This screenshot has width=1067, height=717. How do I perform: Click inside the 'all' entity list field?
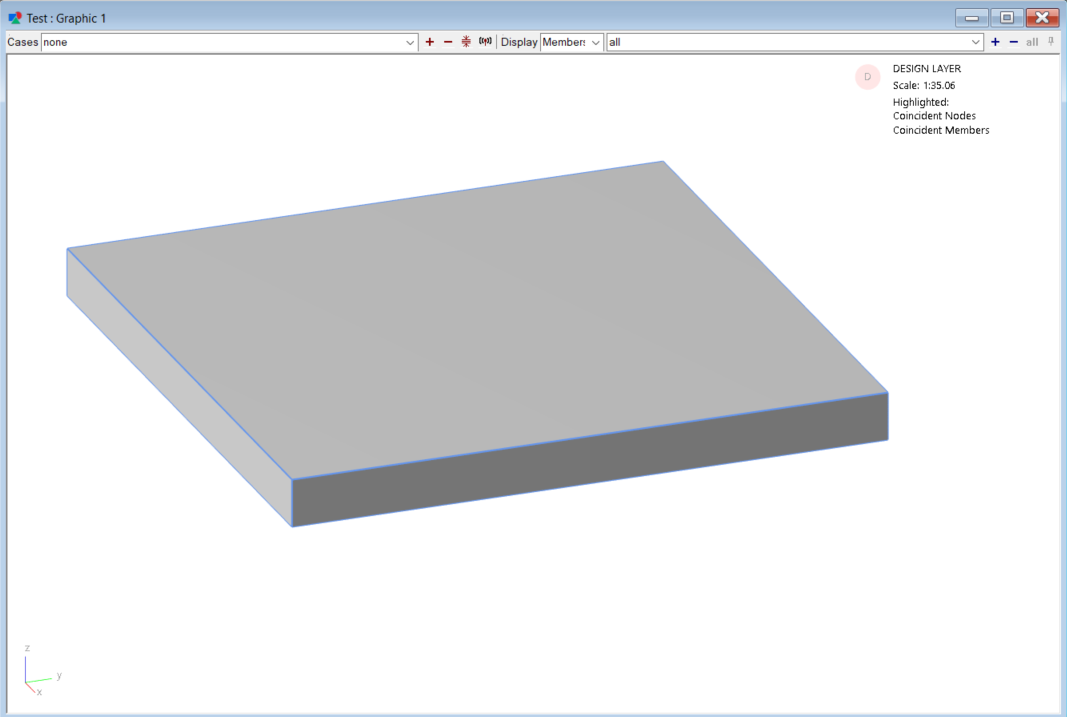pos(780,43)
